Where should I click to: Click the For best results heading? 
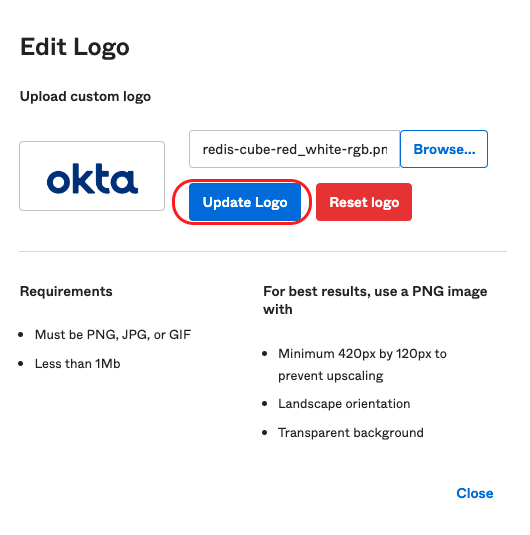(375, 300)
